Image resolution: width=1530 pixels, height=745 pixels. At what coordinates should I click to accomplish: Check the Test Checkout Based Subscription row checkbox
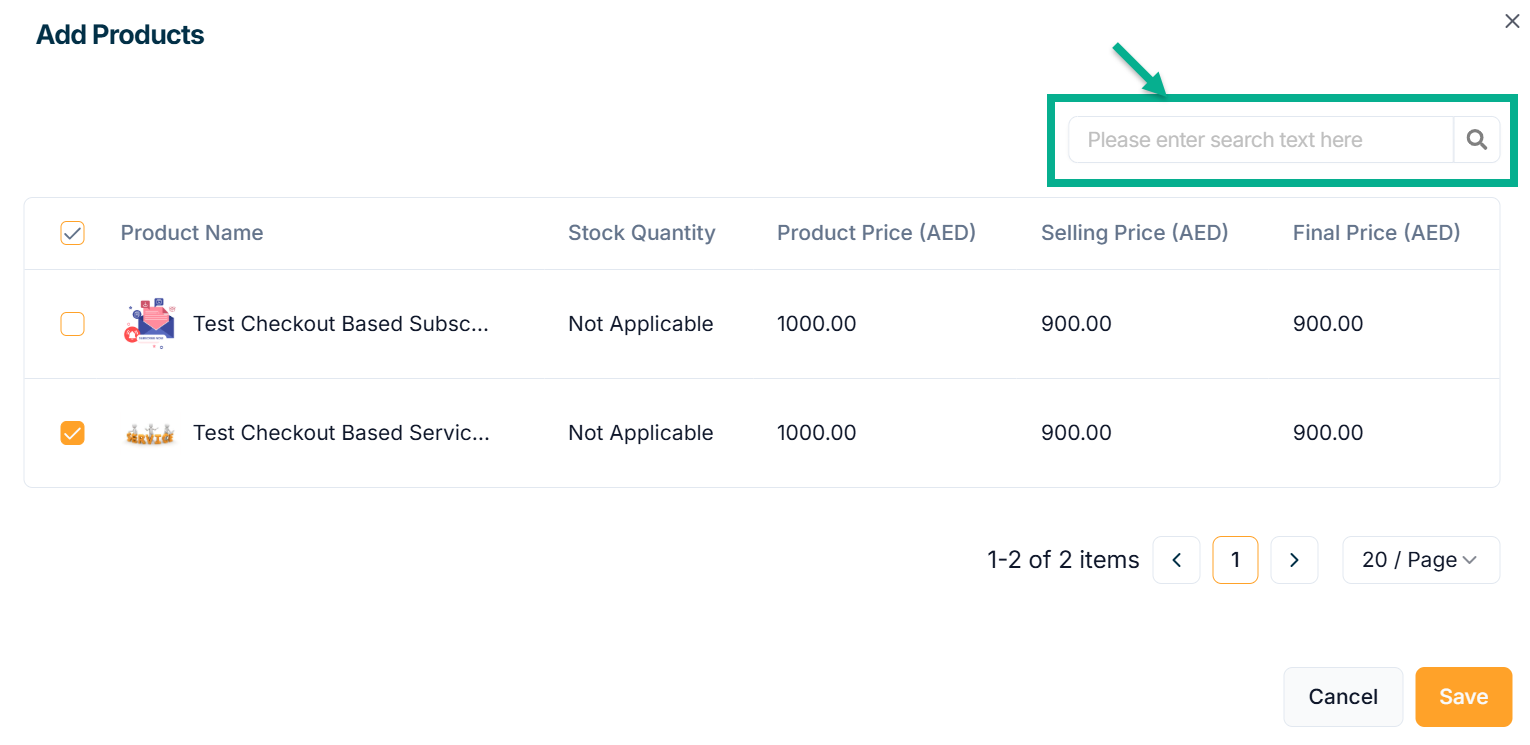[73, 324]
